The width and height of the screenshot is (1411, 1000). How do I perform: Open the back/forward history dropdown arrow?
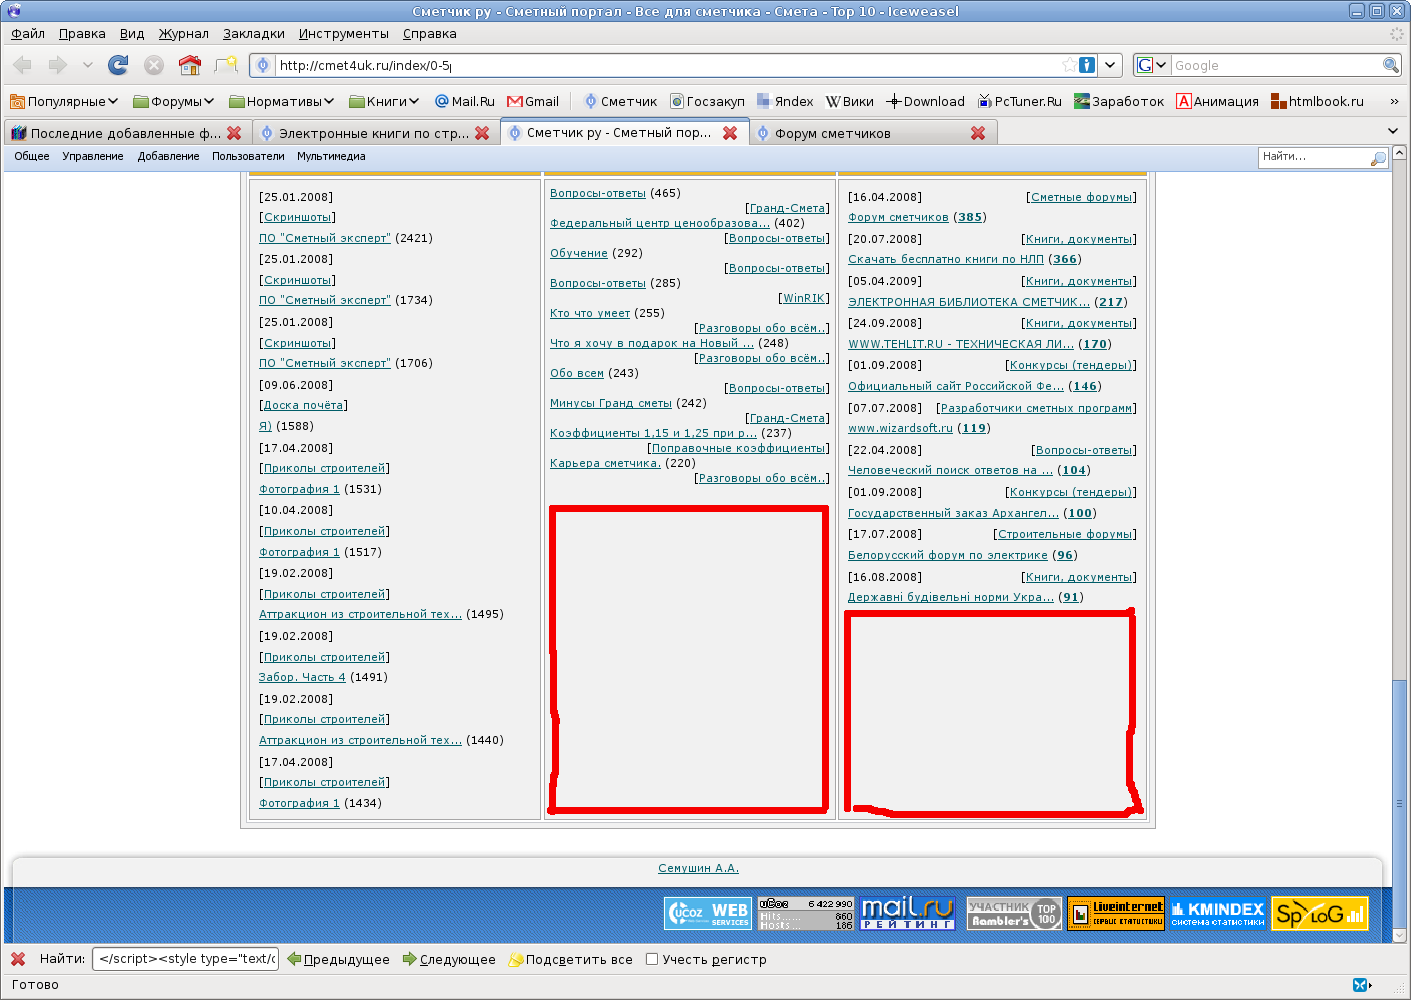pos(88,65)
